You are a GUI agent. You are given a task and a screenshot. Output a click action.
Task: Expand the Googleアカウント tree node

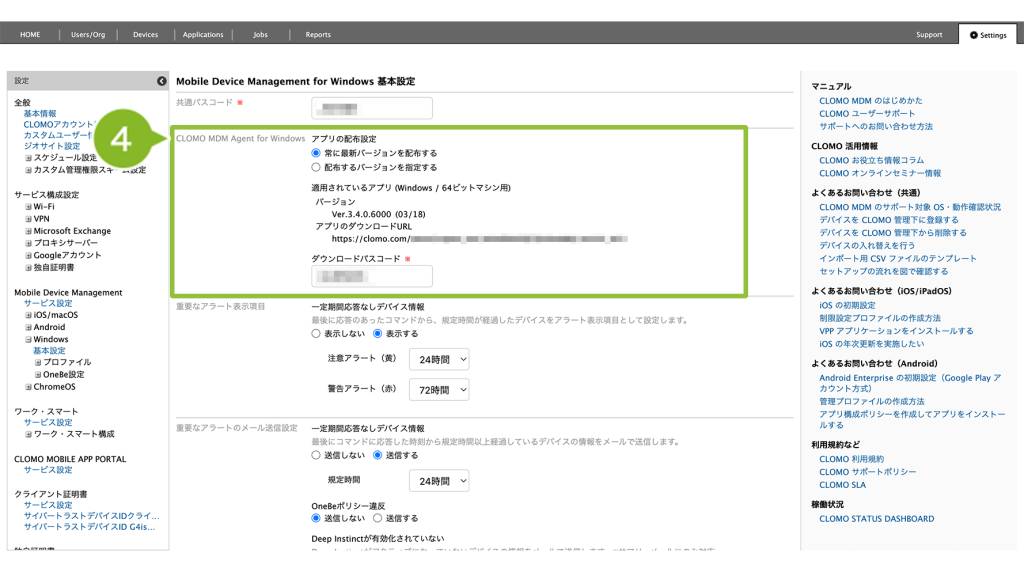click(28, 255)
